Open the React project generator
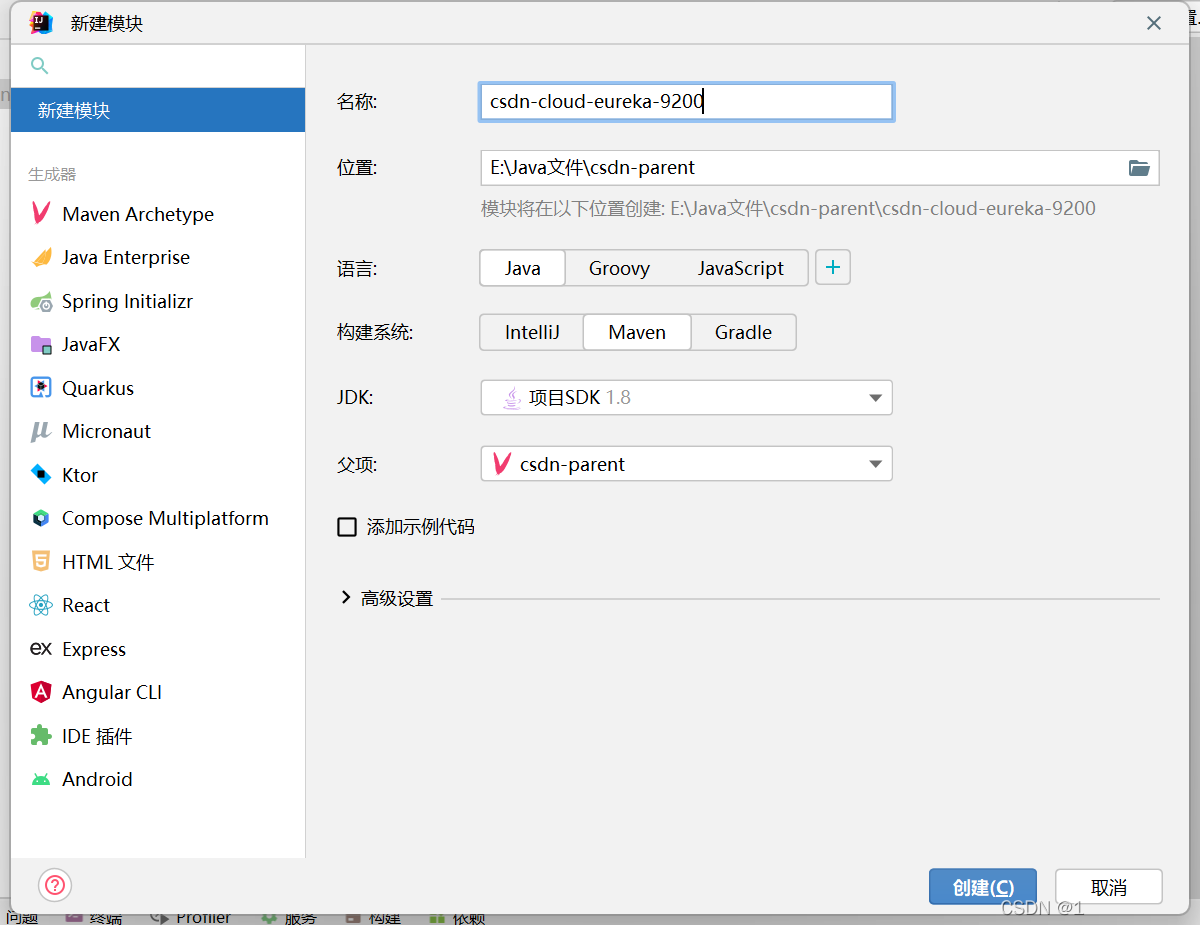This screenshot has width=1200, height=925. coord(86,605)
